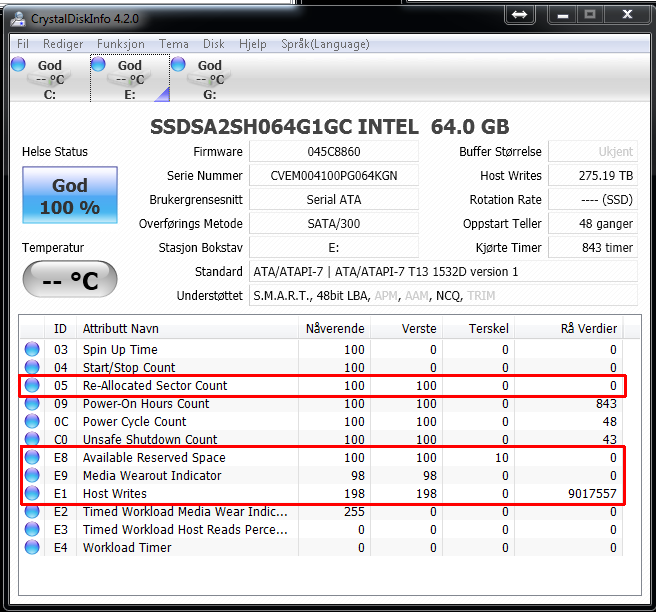The width and height of the screenshot is (656, 612).
Task: Click the Host Writes 275.19 TB field
Action: [593, 176]
